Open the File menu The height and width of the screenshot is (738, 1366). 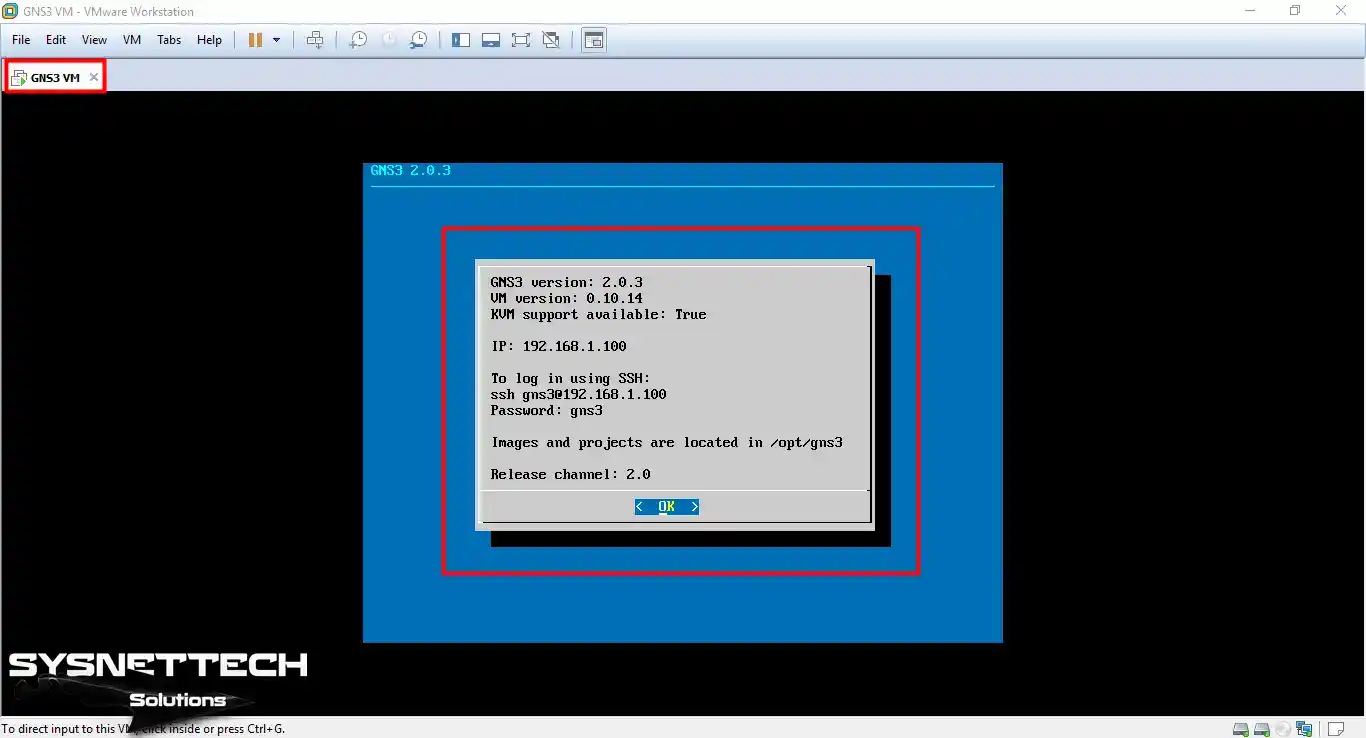click(21, 40)
